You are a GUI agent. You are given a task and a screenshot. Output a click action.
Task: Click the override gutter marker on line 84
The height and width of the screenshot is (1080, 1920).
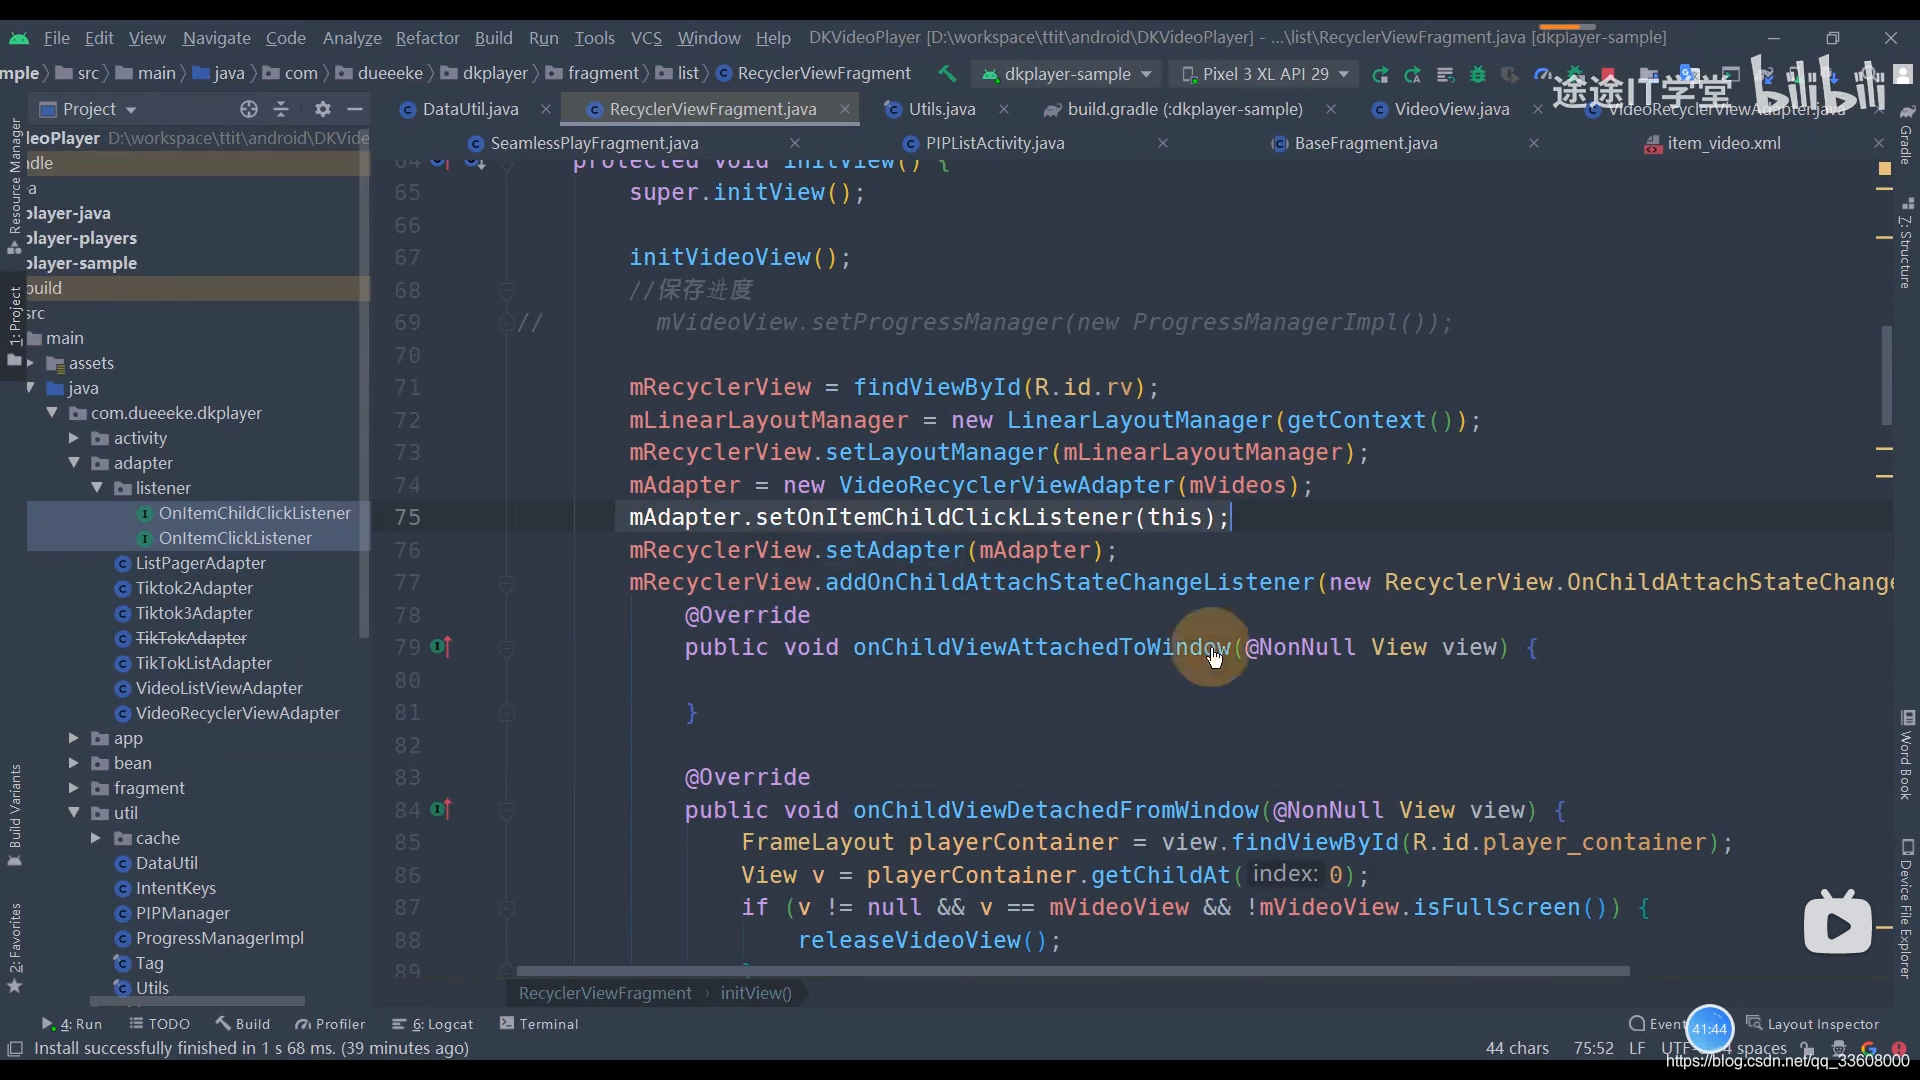pos(441,809)
